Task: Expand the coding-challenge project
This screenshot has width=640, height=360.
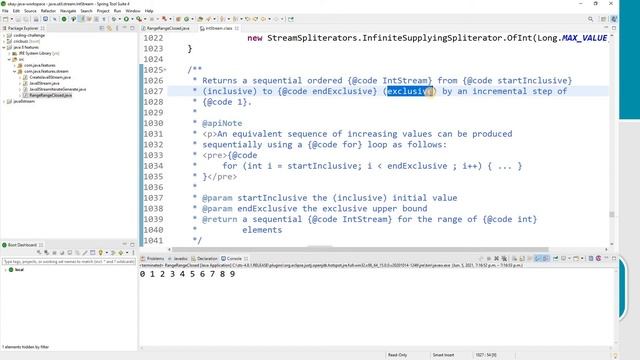Action: click(4, 36)
